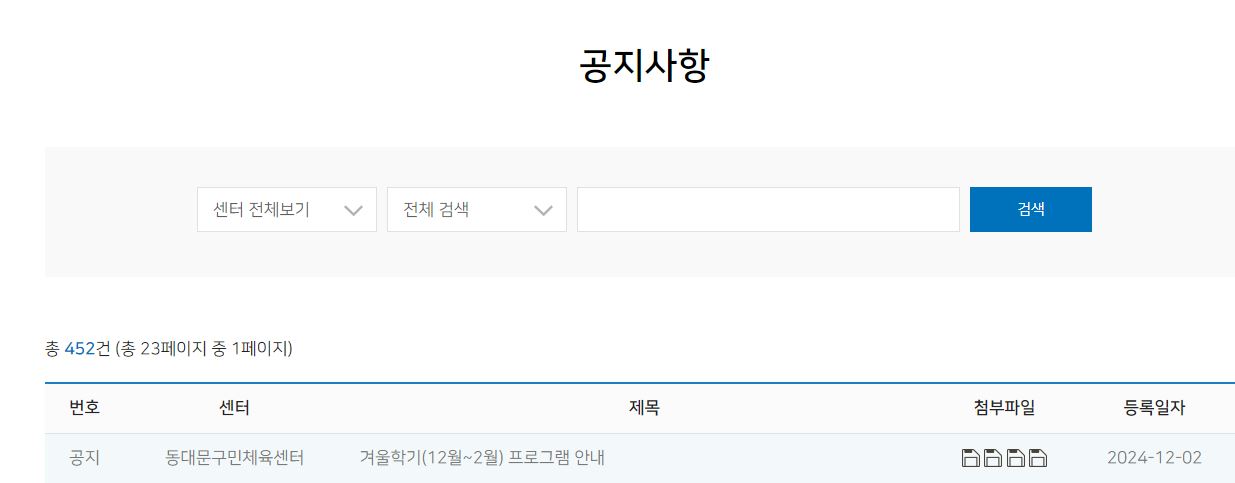Click the 제목 column header
This screenshot has height=483, width=1235.
(645, 408)
